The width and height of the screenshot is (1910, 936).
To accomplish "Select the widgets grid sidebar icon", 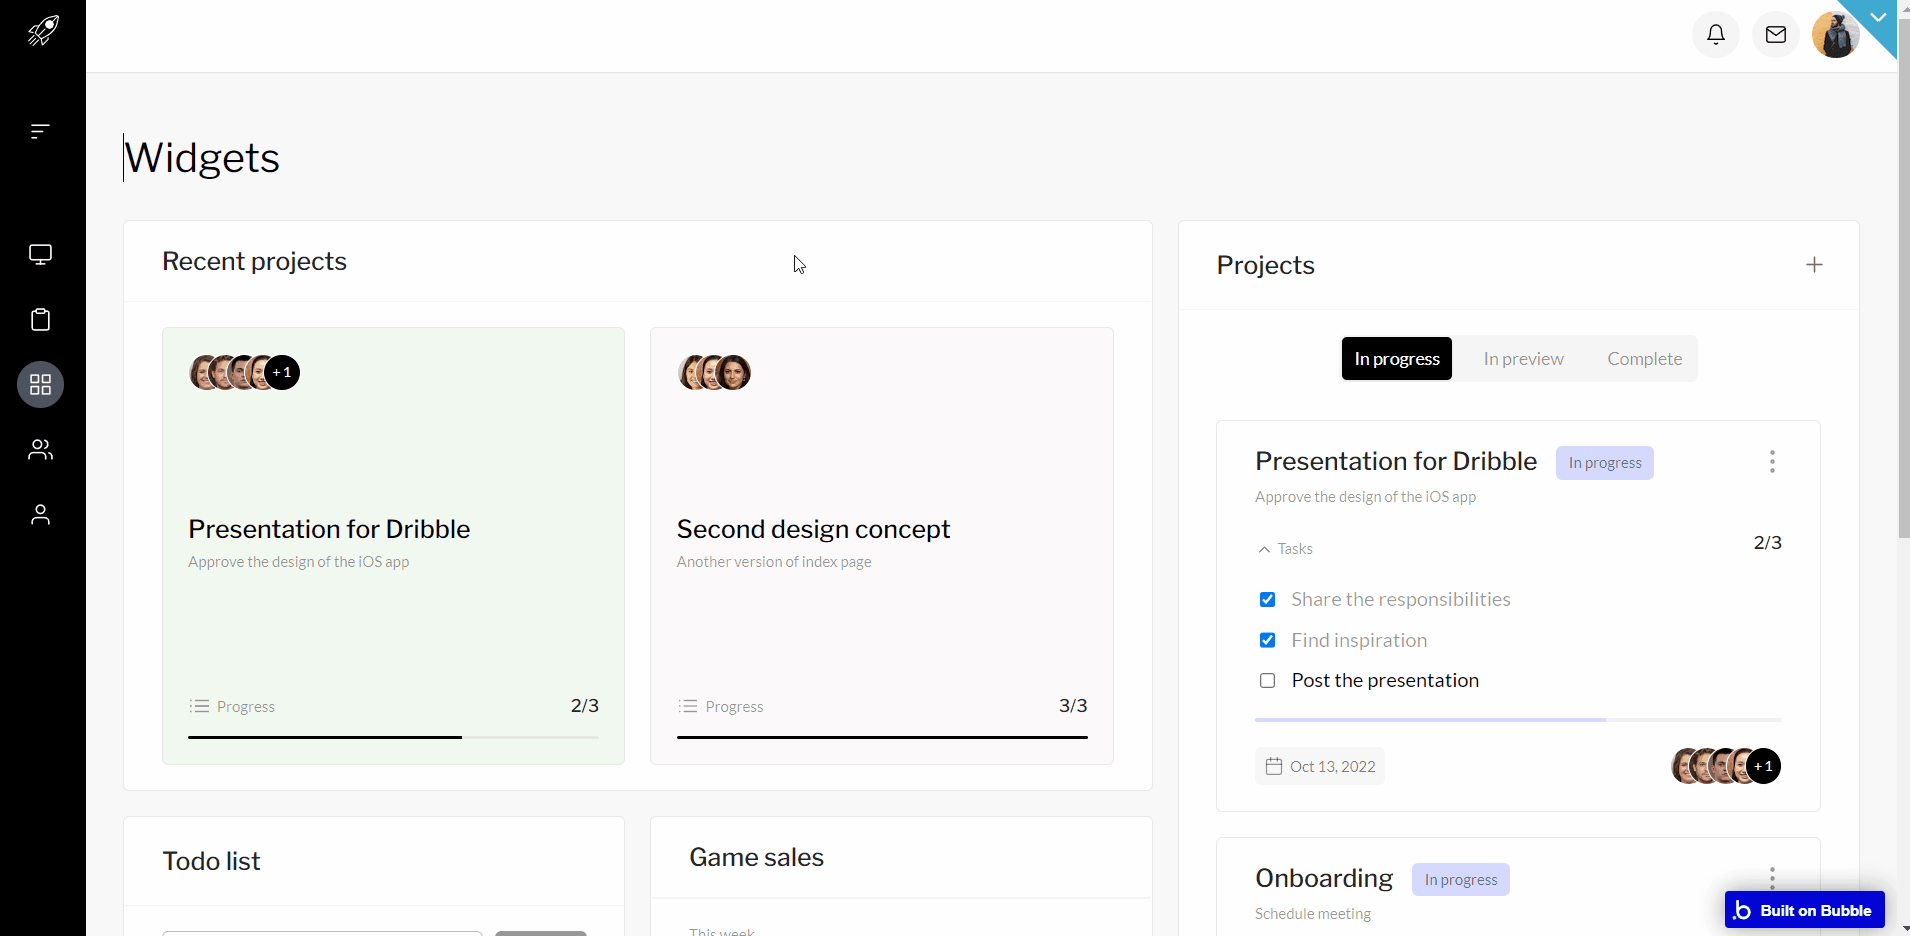I will pos(40,385).
